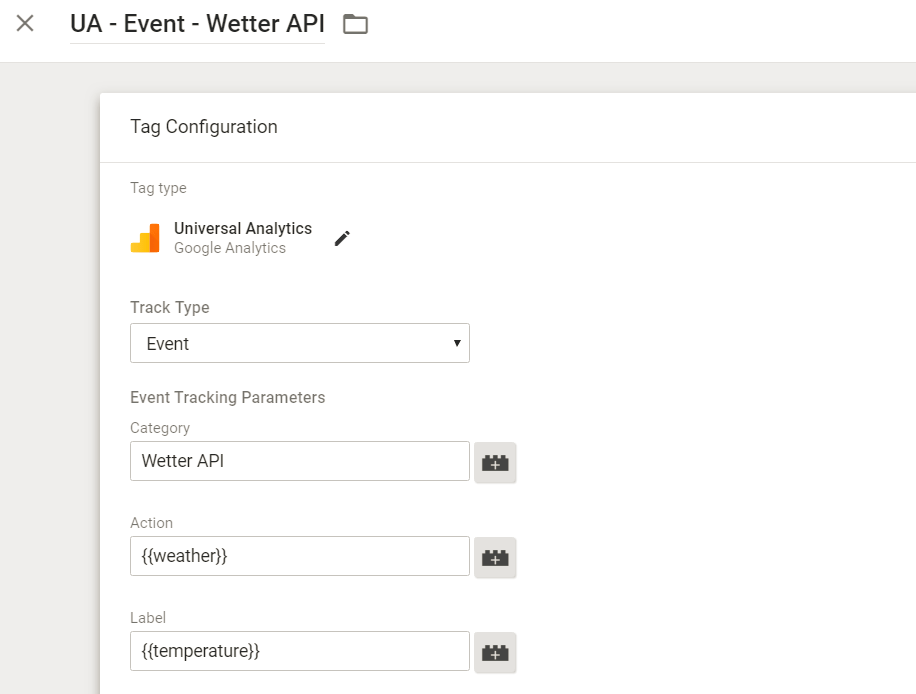Select the Universal Analytics tag type name
This screenshot has width=916, height=694.
tap(243, 229)
